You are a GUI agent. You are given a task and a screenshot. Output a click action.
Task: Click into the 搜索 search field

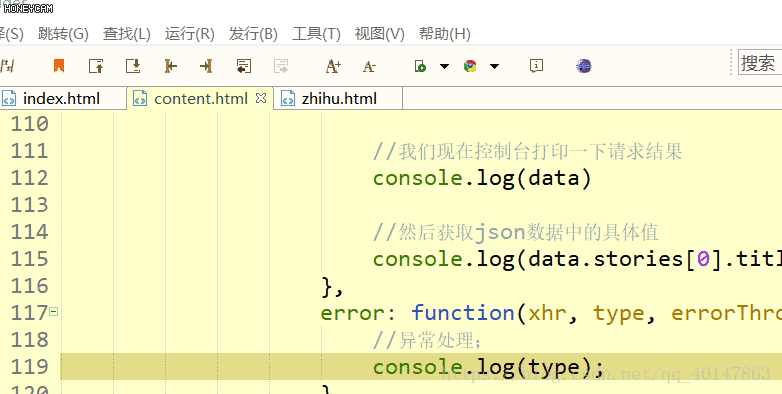click(760, 62)
